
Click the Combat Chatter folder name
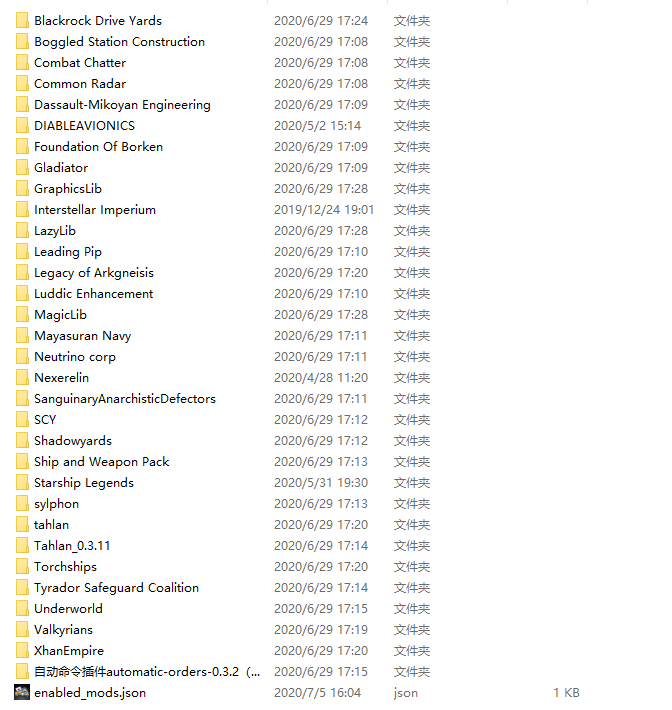point(80,62)
